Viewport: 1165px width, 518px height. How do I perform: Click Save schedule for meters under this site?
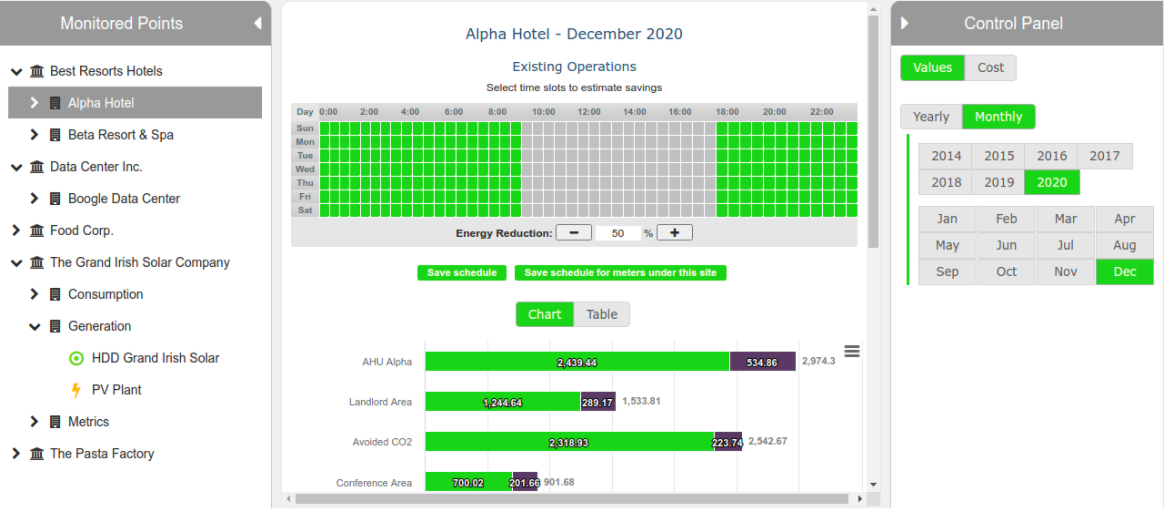click(x=620, y=273)
